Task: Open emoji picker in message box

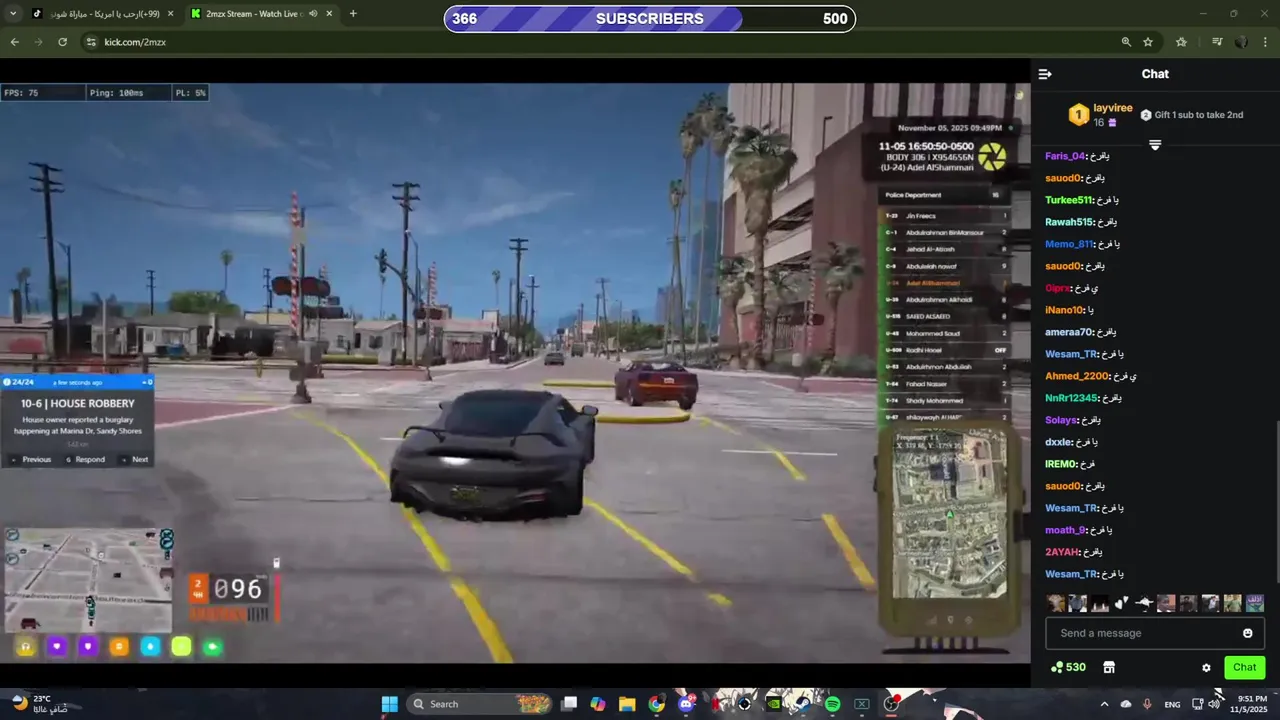Action: click(x=1247, y=633)
